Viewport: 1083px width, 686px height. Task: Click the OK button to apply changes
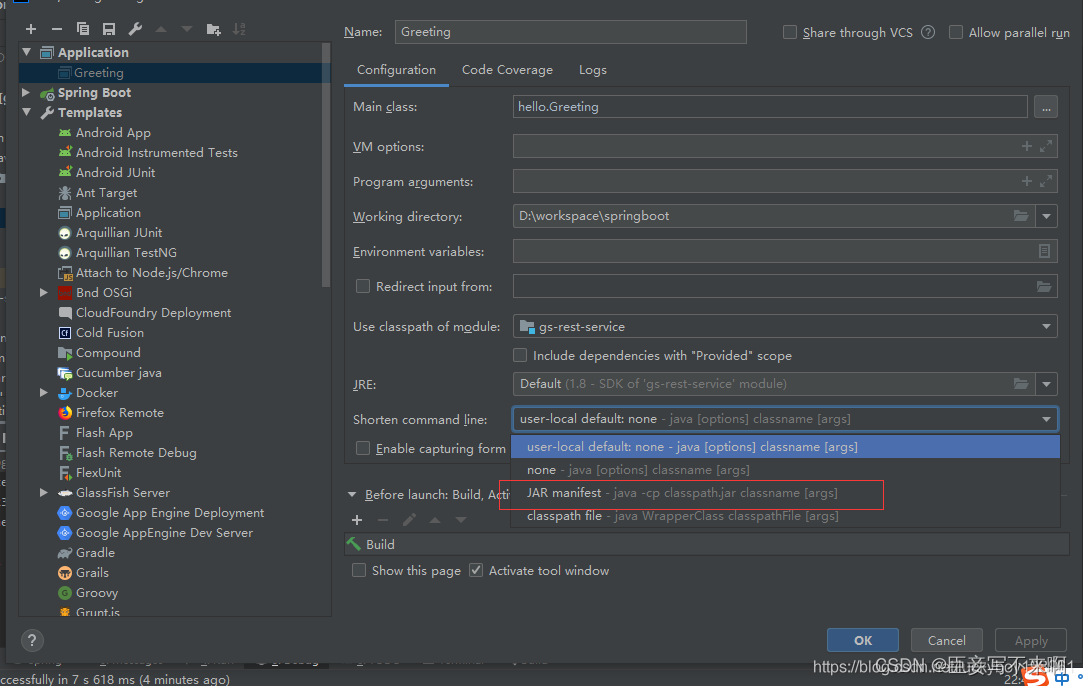(x=862, y=640)
